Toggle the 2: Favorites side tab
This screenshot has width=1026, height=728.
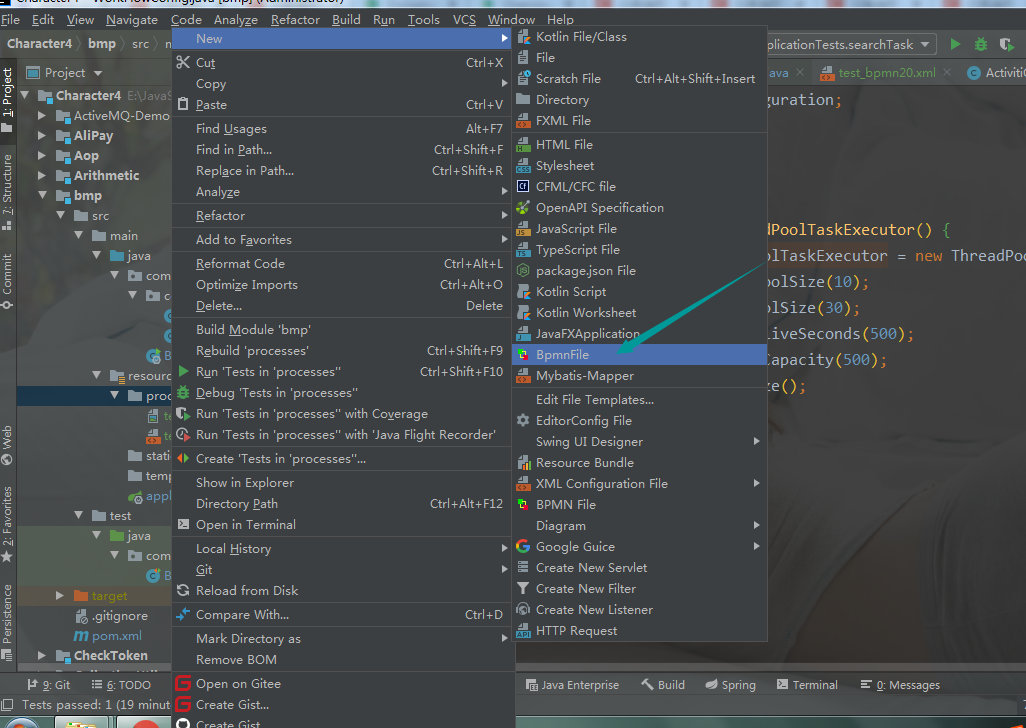coord(7,523)
